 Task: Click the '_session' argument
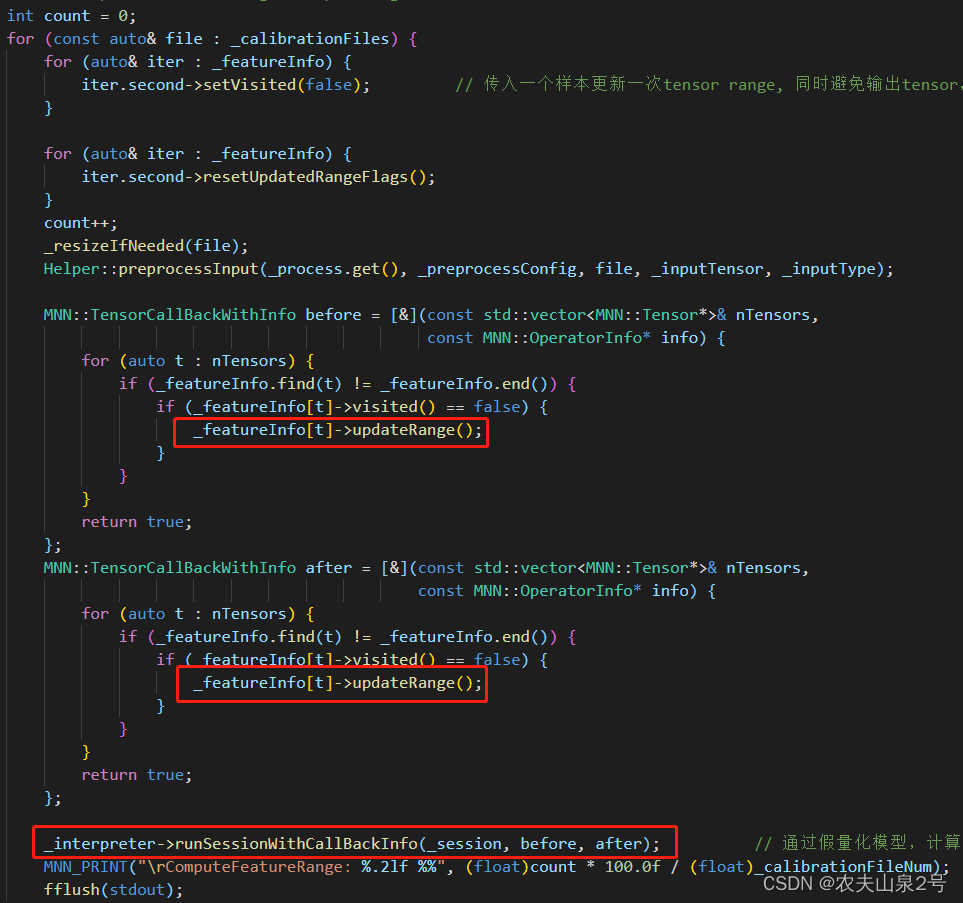click(465, 844)
